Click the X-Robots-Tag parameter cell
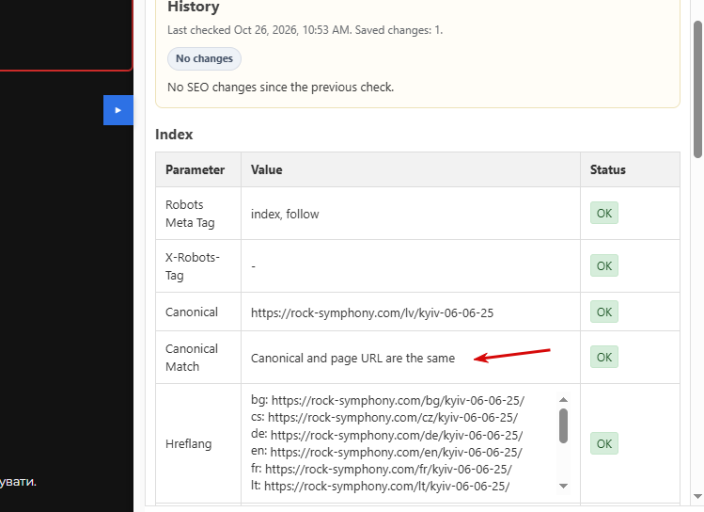The height and width of the screenshot is (512, 704). (198, 266)
